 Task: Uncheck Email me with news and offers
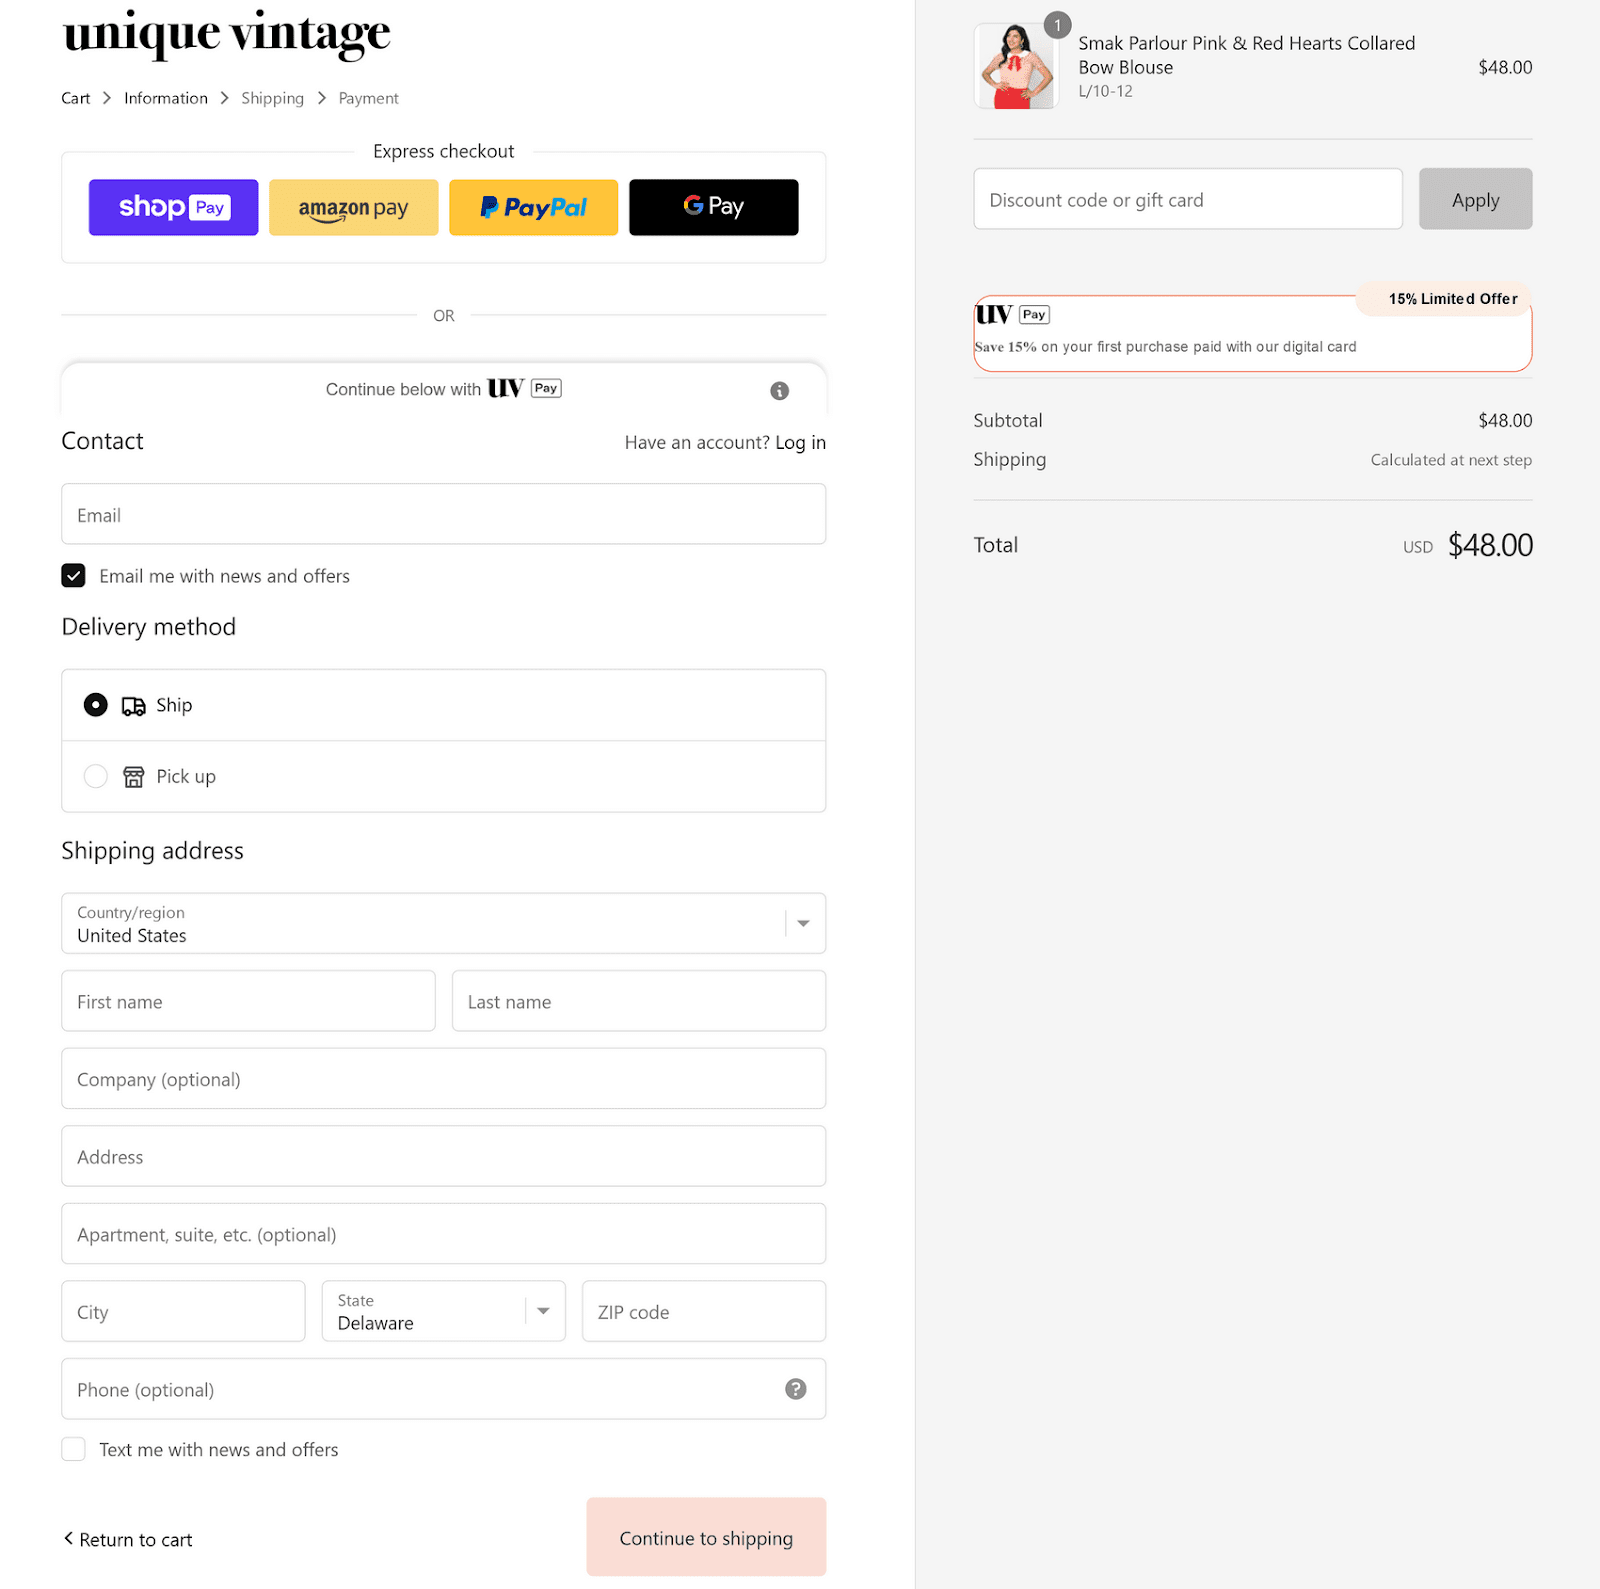73,575
